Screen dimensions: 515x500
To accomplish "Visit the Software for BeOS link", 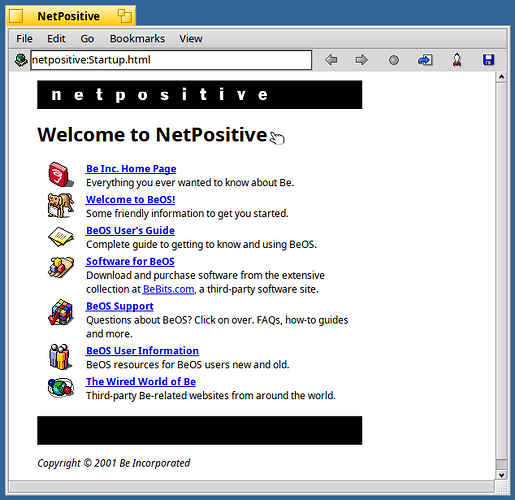I will click(130, 261).
